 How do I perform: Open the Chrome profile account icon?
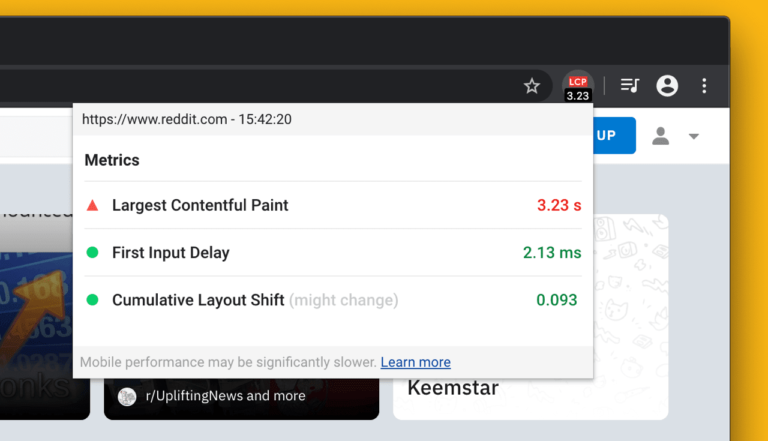pos(667,86)
